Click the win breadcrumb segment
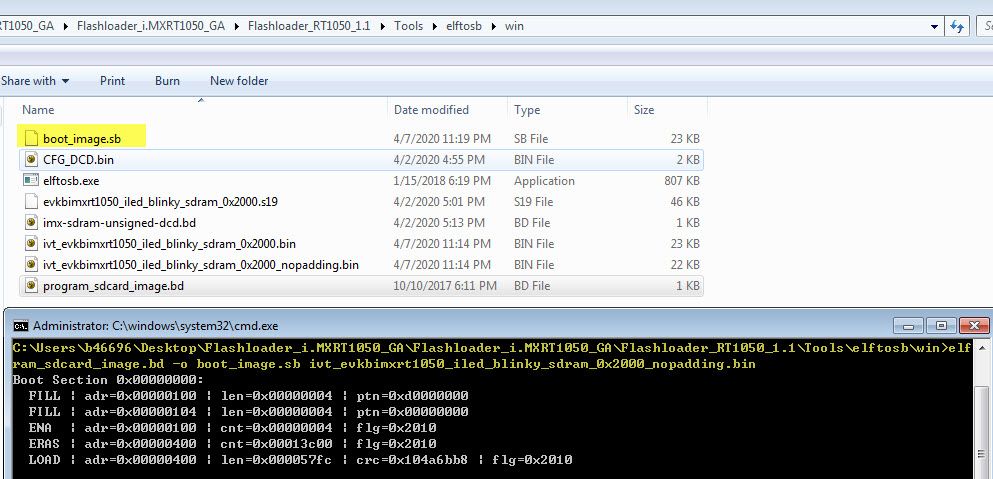 (514, 27)
